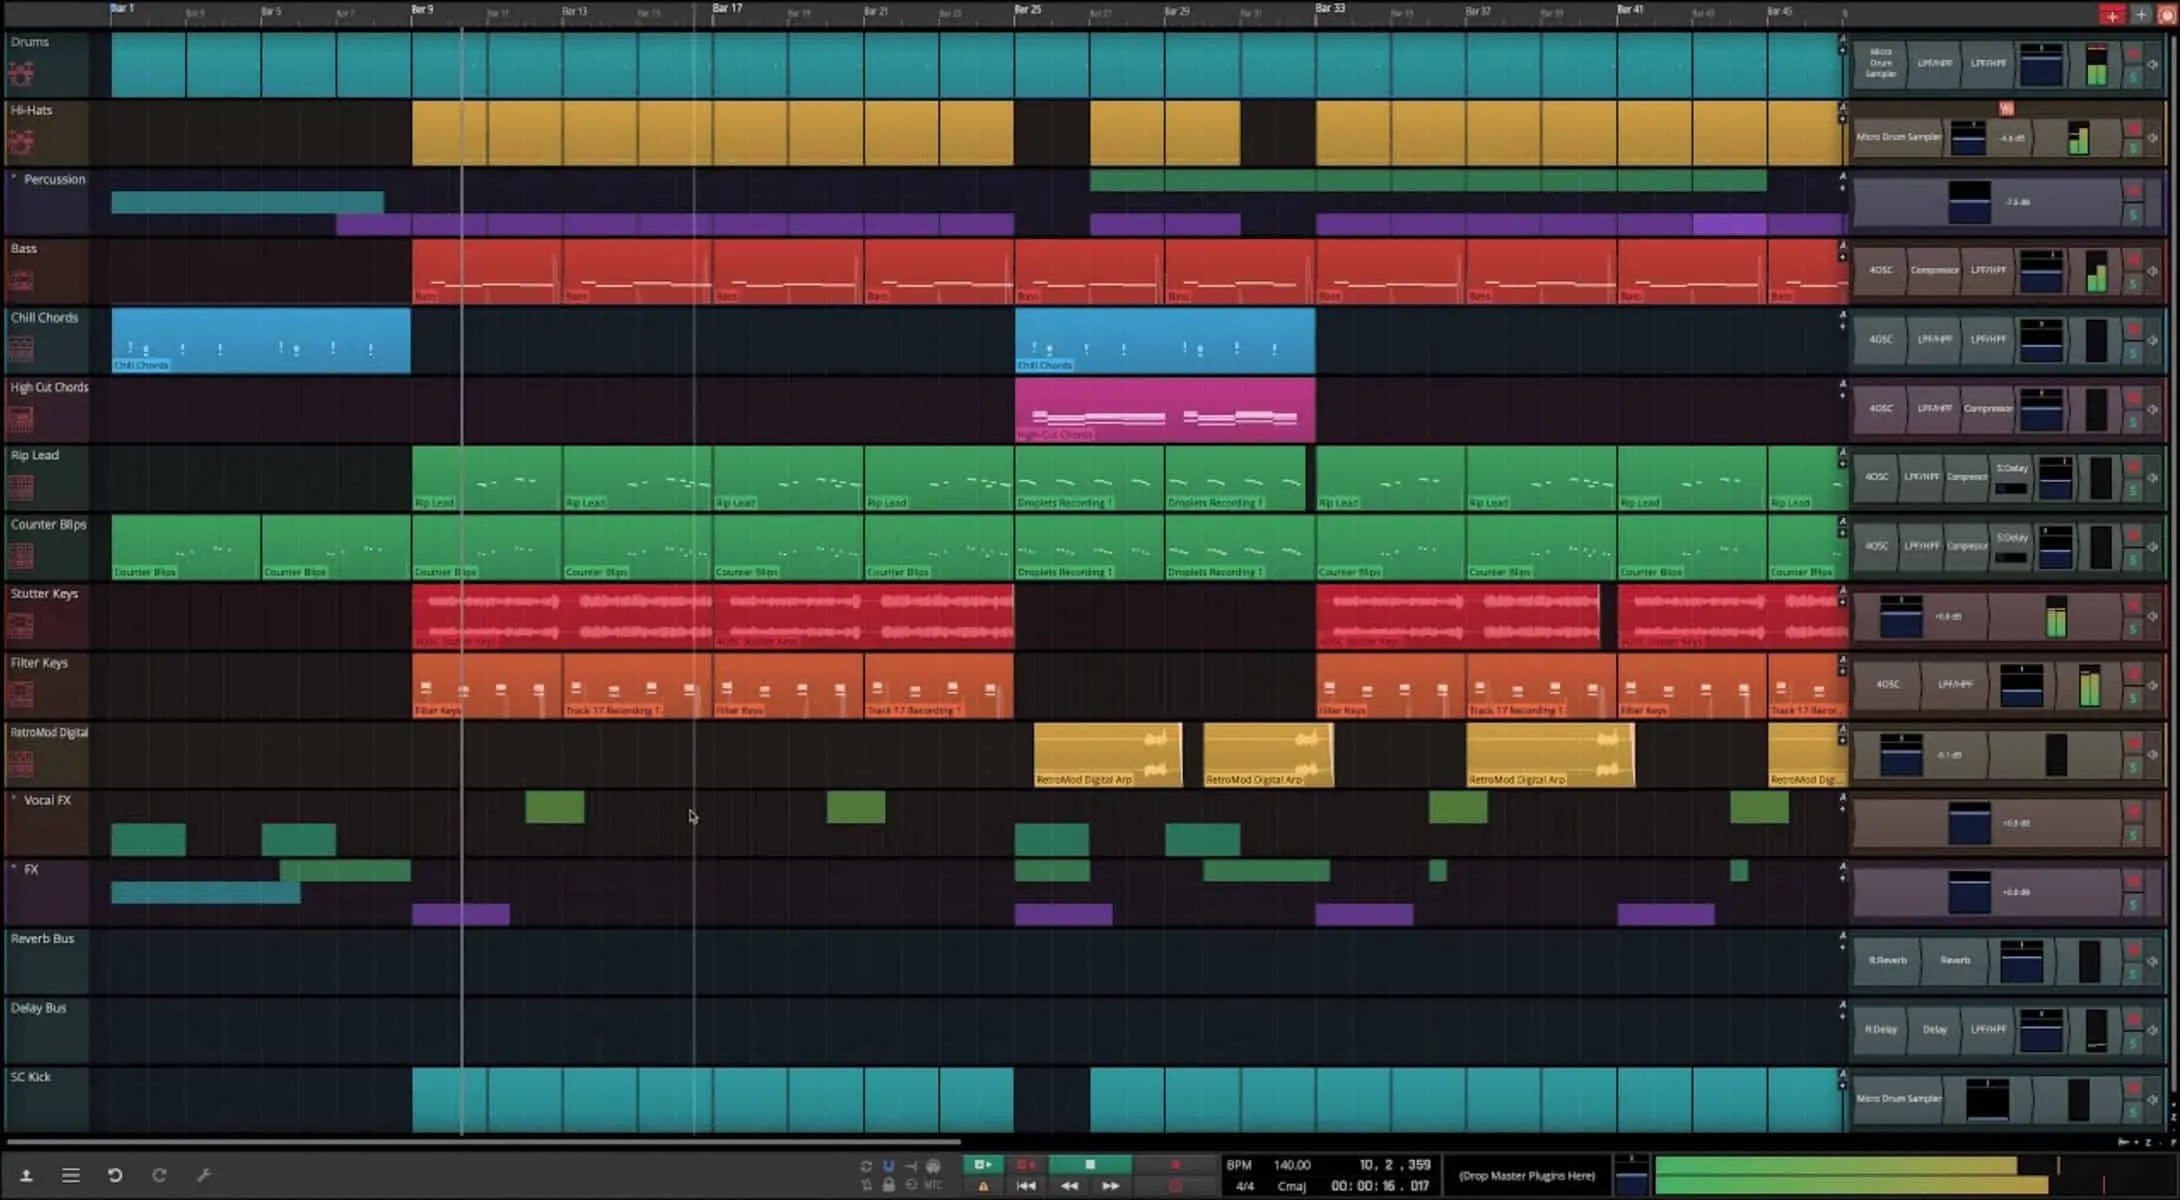
Task: Select the Hi-Hats track name
Action: [x=33, y=111]
